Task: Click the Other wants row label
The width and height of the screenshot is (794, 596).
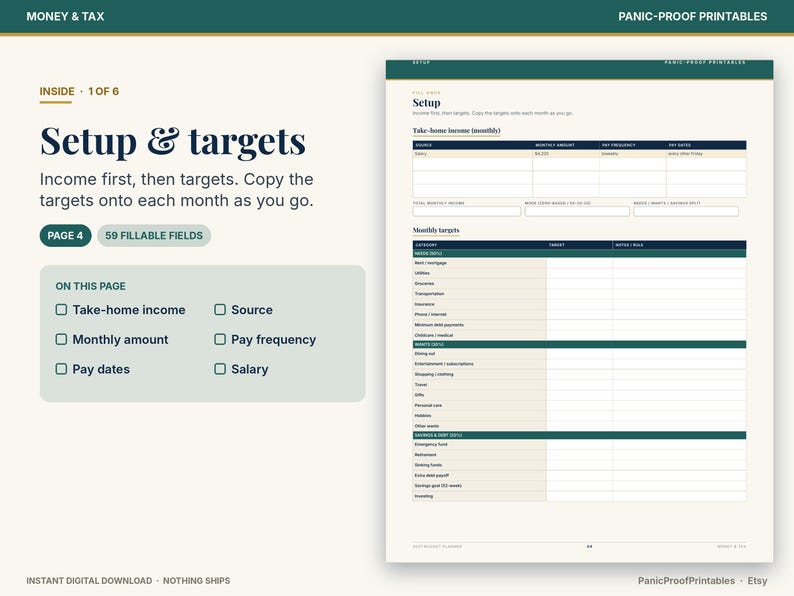Action: [427, 426]
